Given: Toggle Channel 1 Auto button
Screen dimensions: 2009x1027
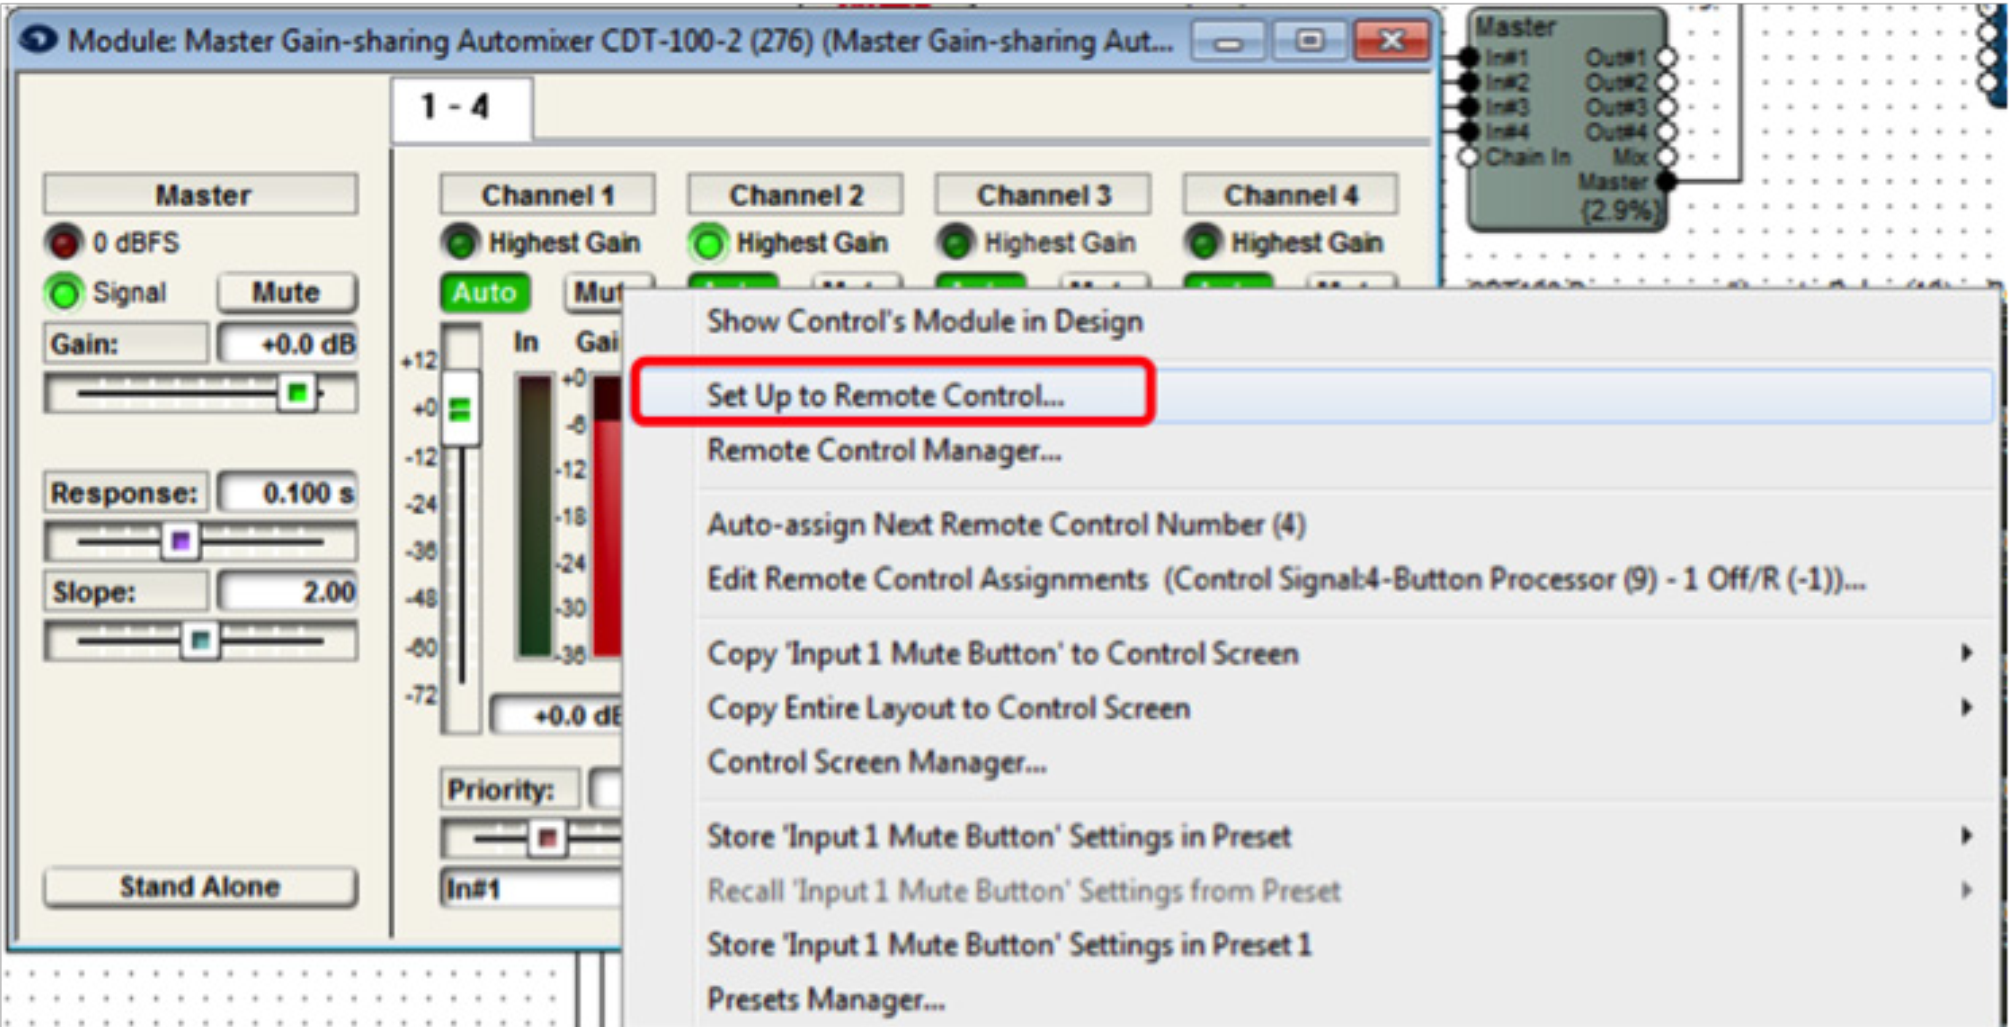Looking at the screenshot, I should tap(484, 293).
